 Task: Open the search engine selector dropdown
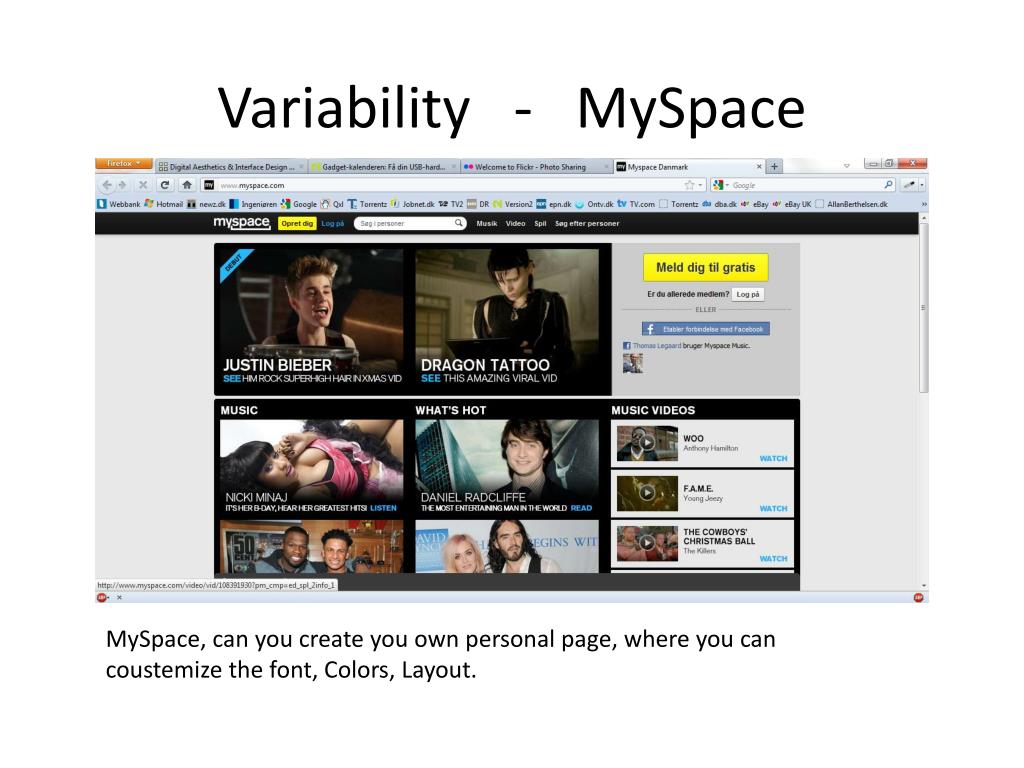click(x=721, y=185)
